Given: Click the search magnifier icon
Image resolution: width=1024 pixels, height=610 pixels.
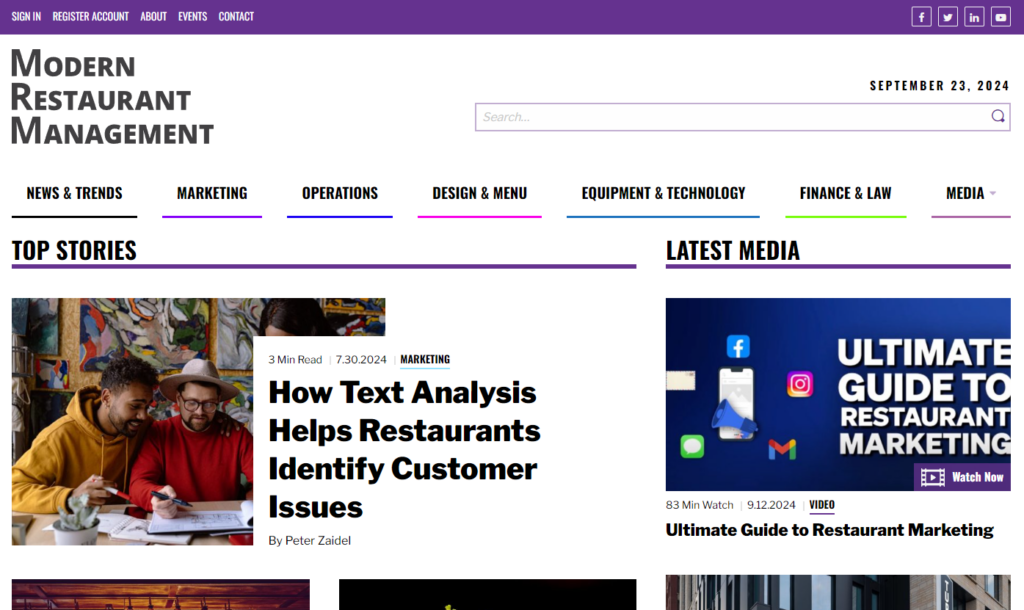Looking at the screenshot, I should (x=997, y=116).
